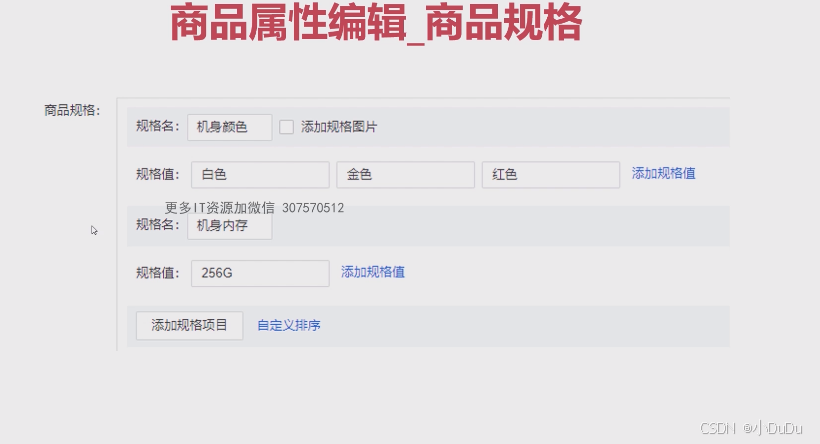This screenshot has height=444, width=820.
Task: Click the 机身颜色 spec name field
Action: (230, 127)
